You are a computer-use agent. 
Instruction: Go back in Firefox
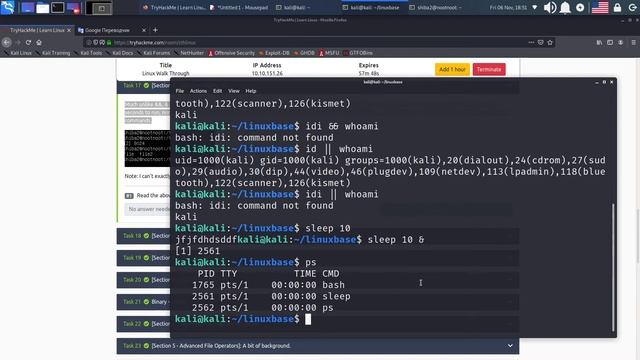pyautogui.click(x=7, y=42)
